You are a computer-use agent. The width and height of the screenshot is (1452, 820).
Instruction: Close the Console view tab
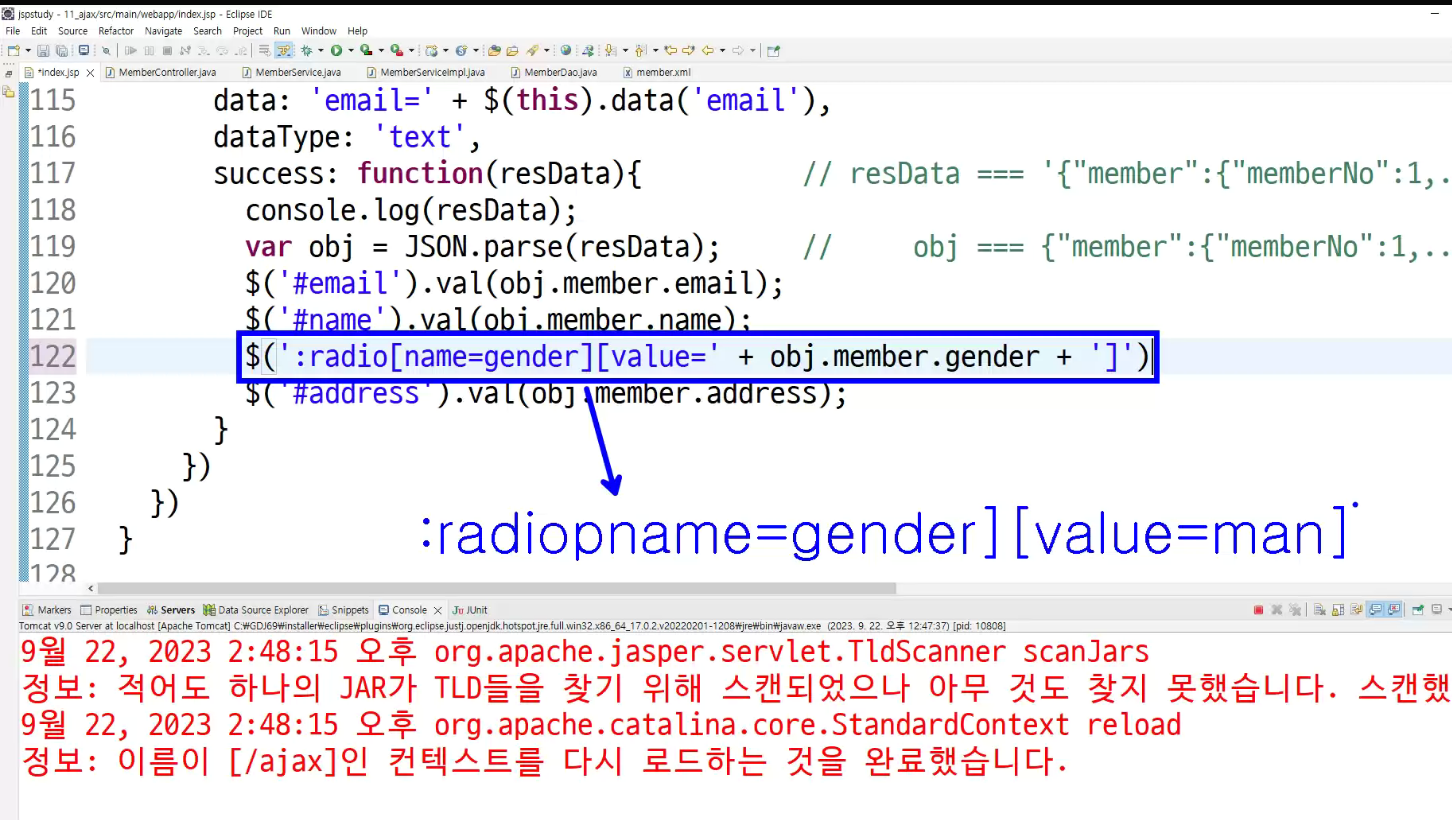[x=438, y=610]
